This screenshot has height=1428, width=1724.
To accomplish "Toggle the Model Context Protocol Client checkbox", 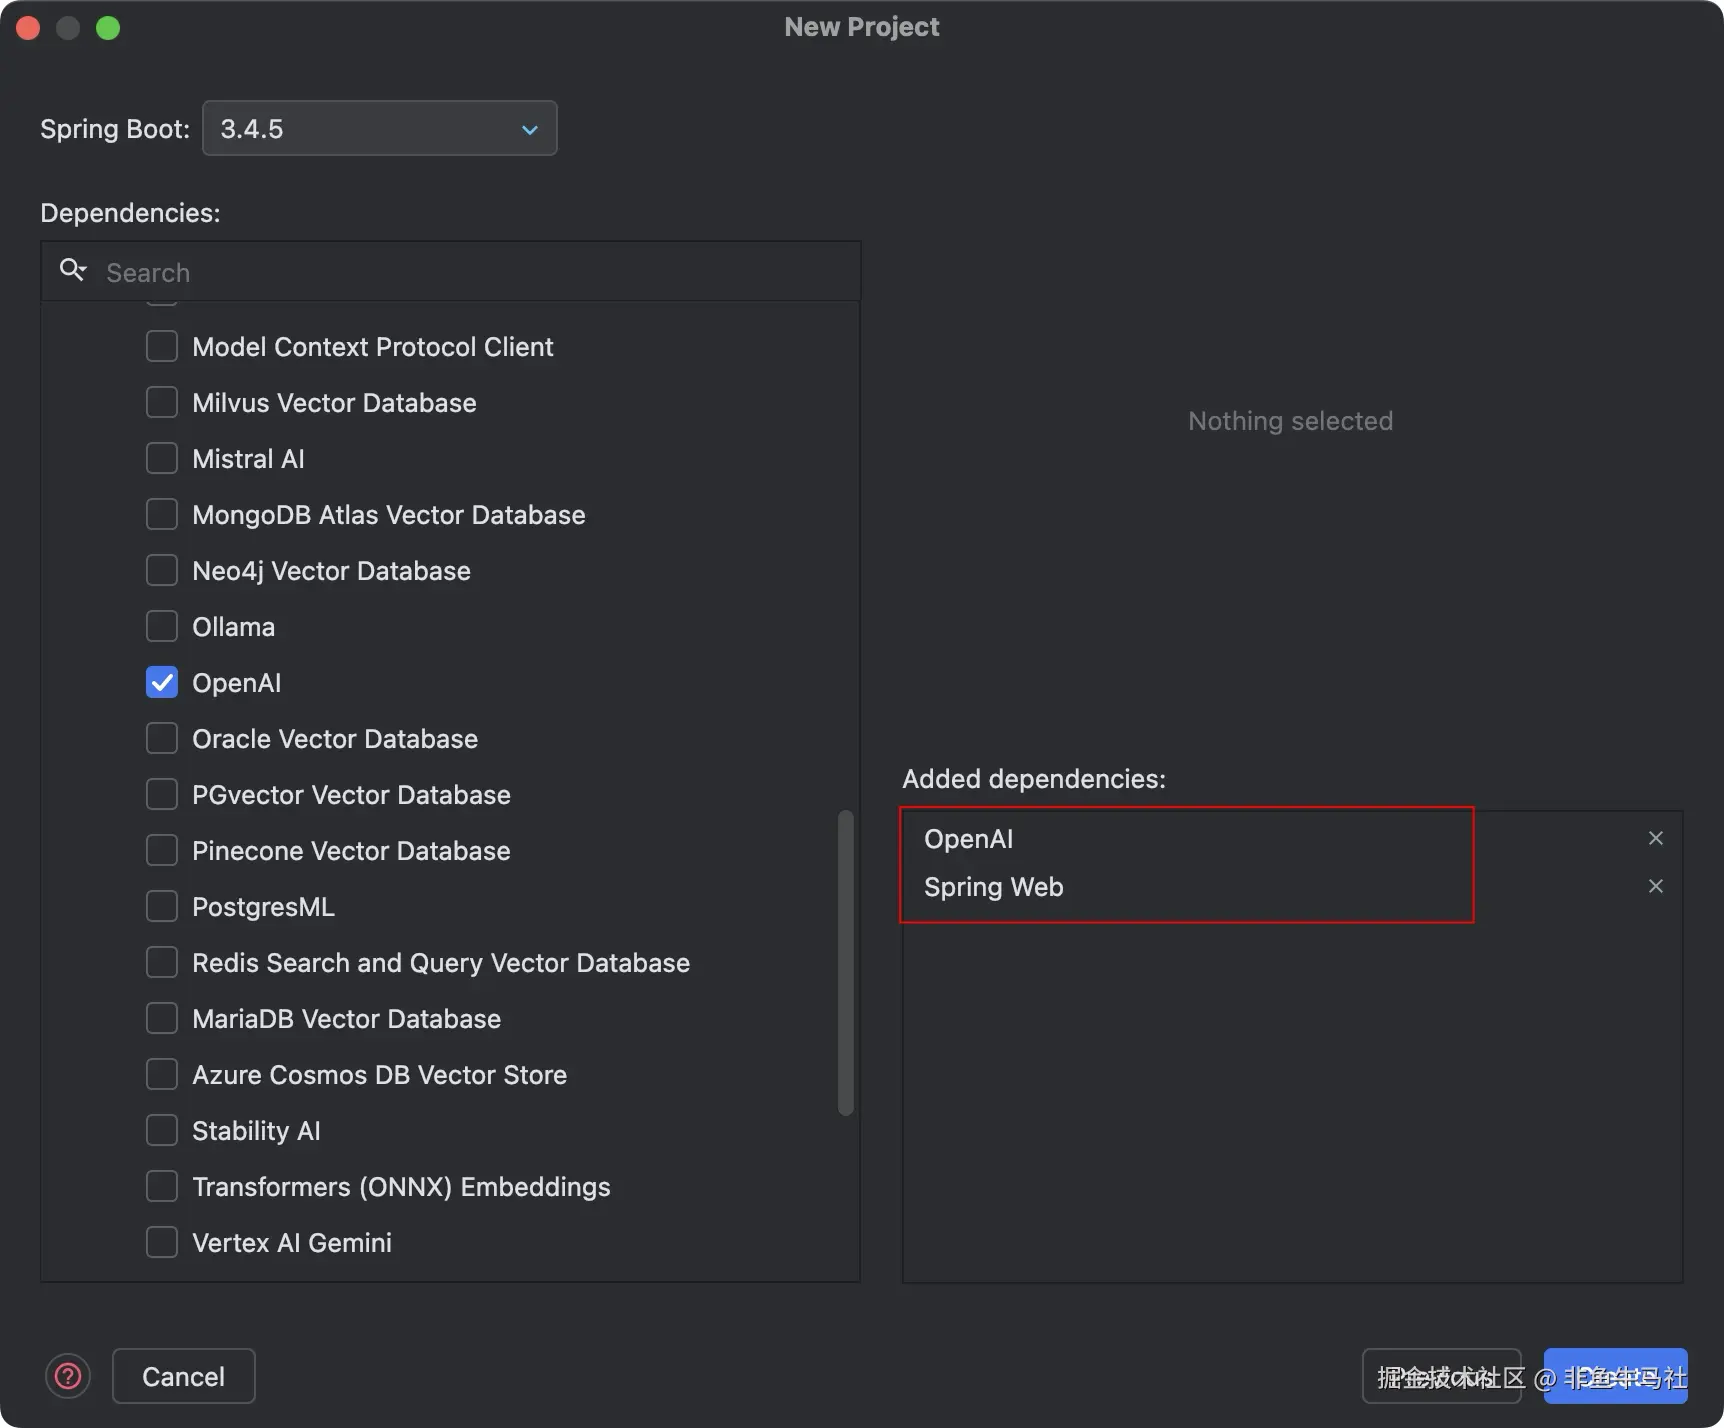I will (x=162, y=346).
